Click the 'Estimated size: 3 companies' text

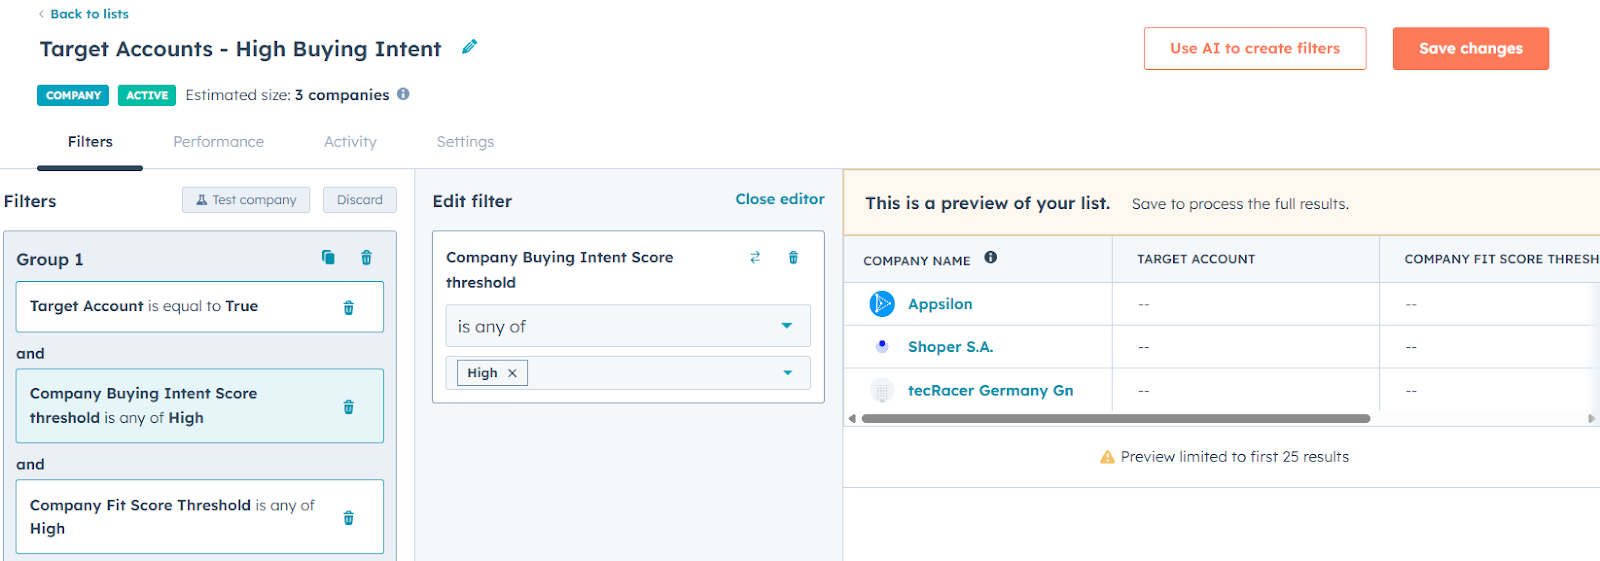click(287, 95)
